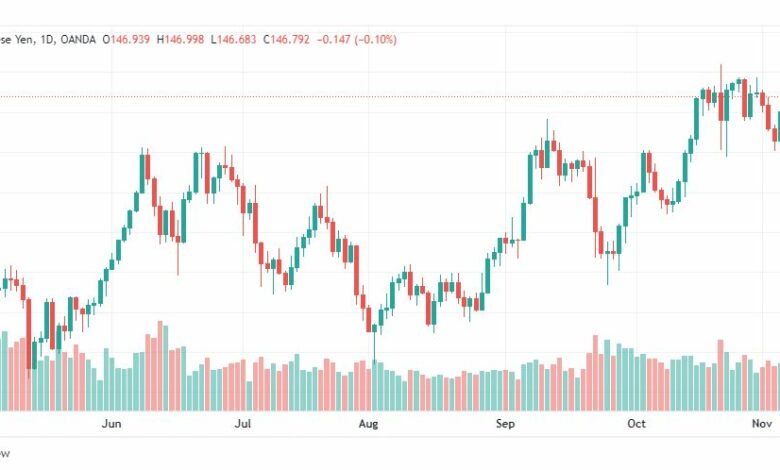The width and height of the screenshot is (780, 470).
Task: Click the Jun label on the time axis
Action: tap(111, 424)
